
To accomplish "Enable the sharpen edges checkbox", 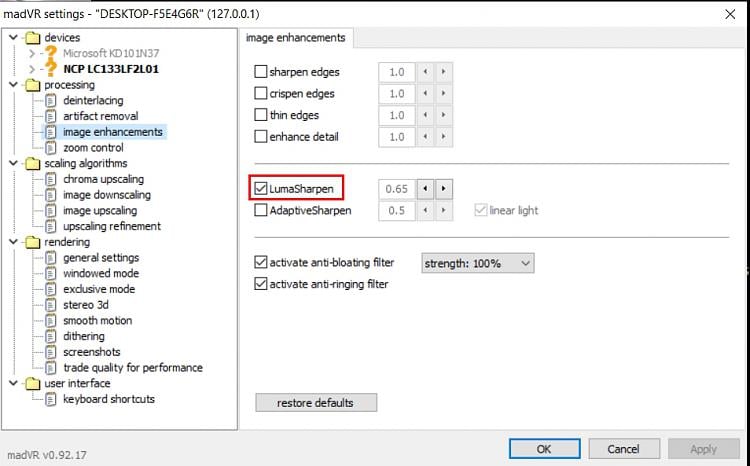I will tap(261, 72).
